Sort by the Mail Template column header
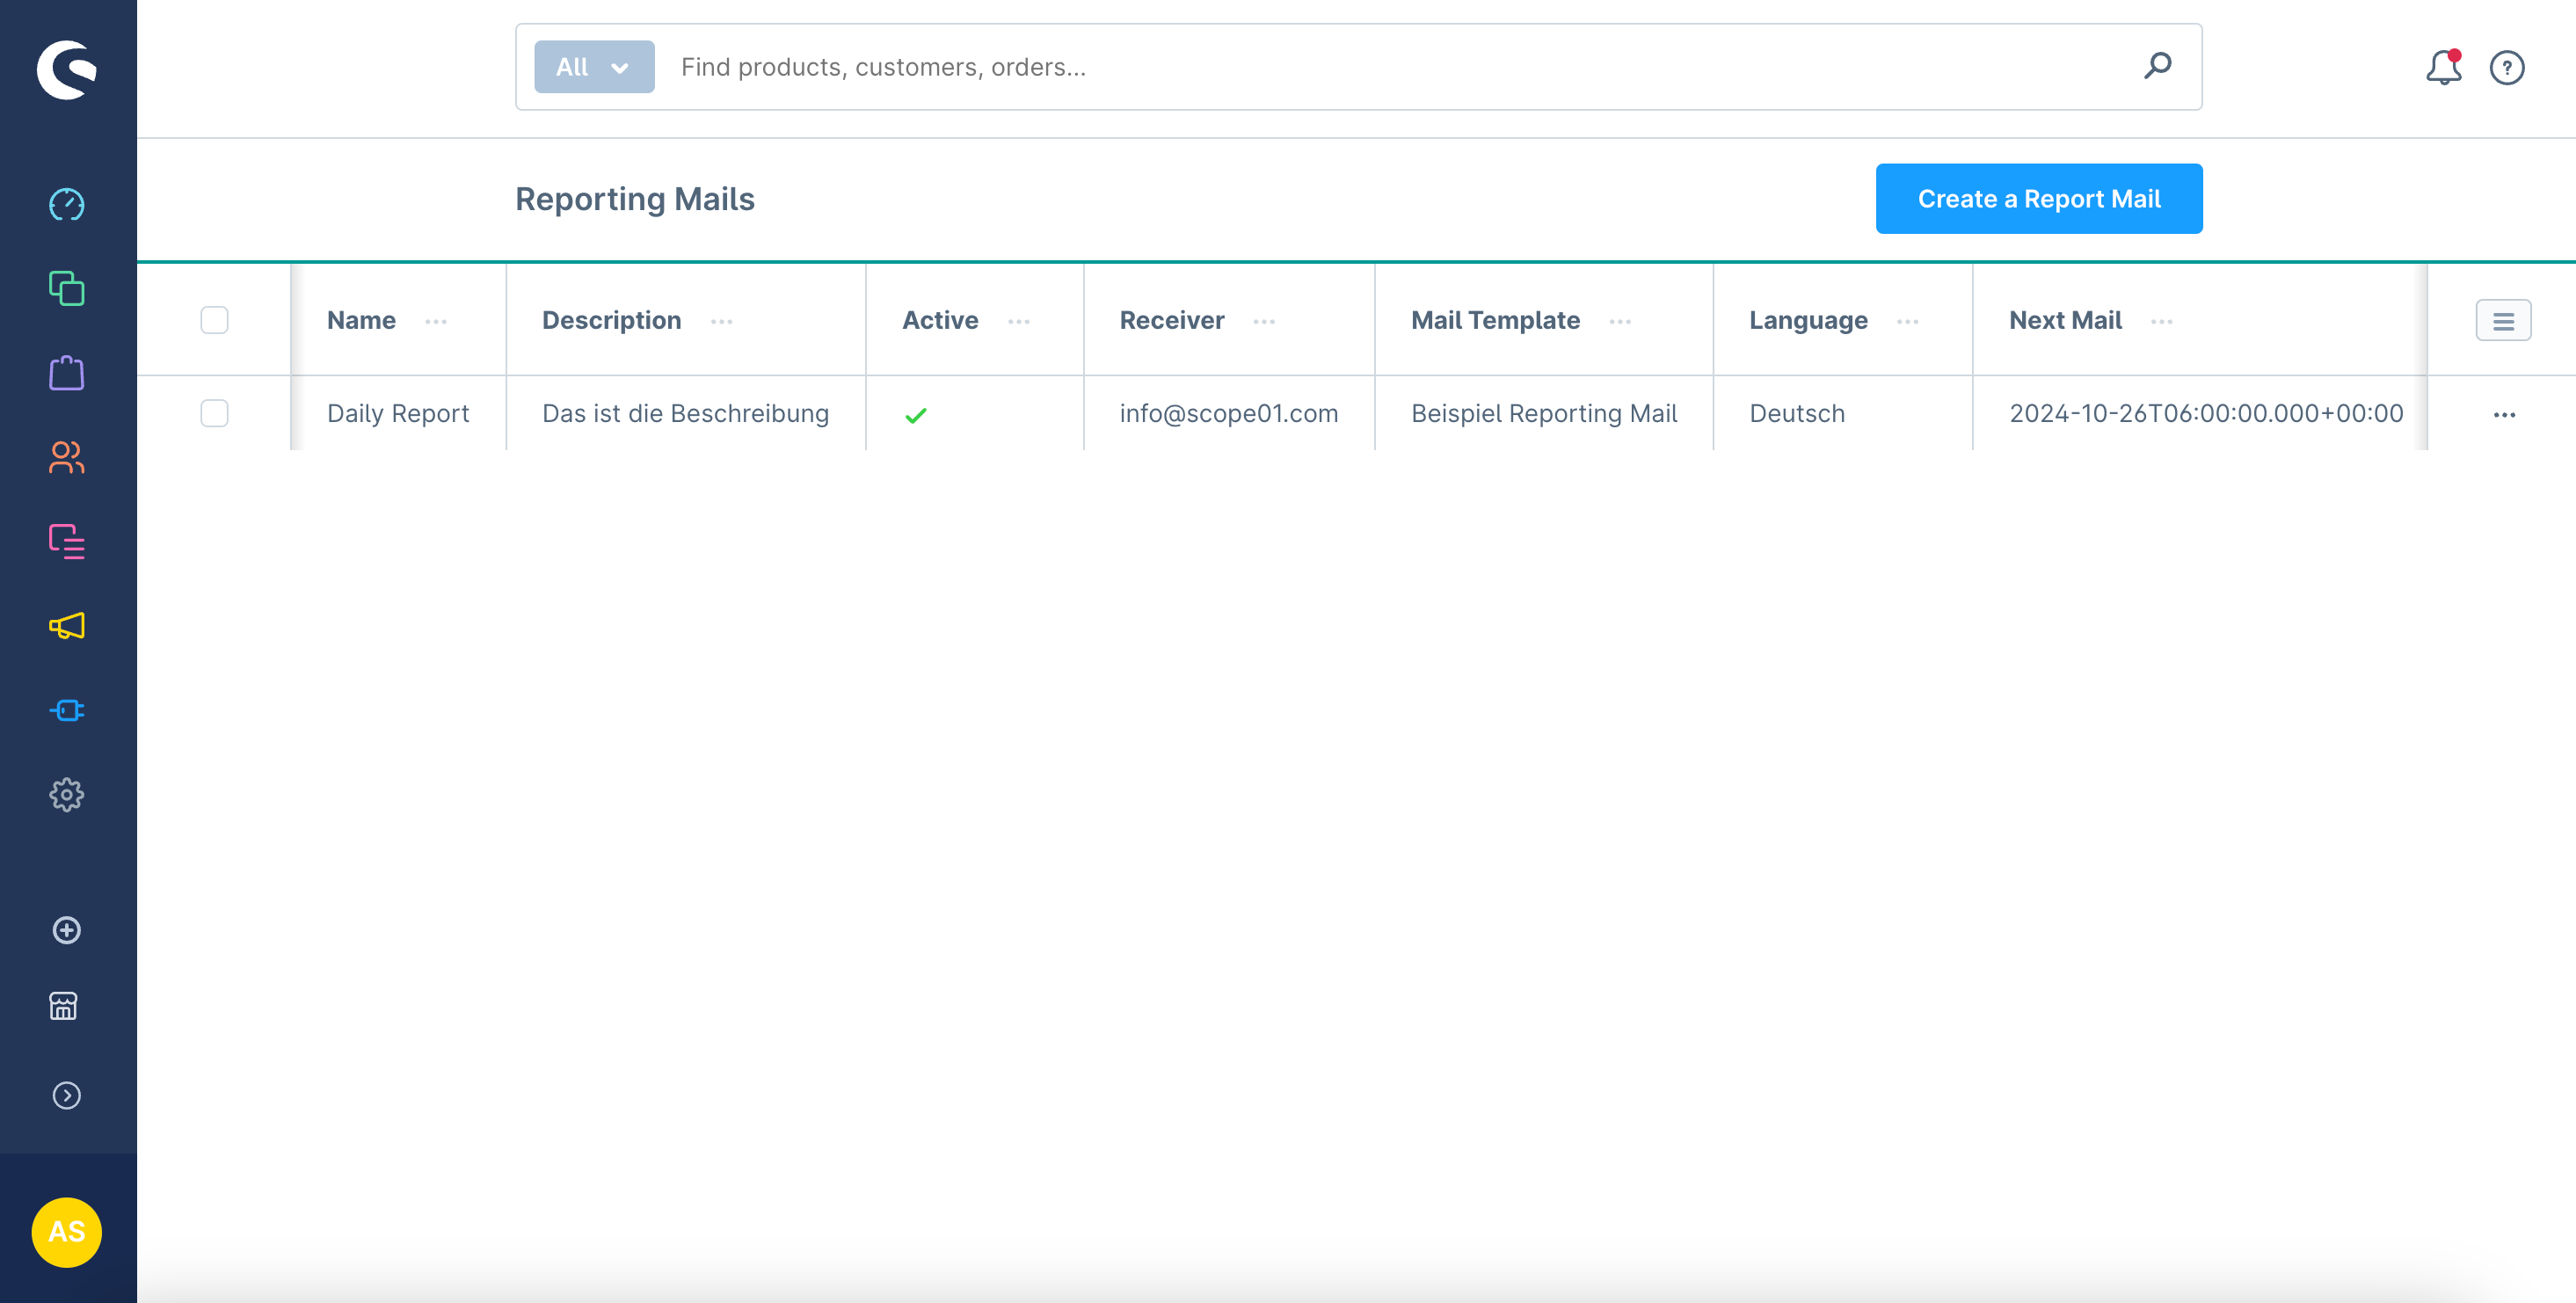 pyautogui.click(x=1495, y=320)
